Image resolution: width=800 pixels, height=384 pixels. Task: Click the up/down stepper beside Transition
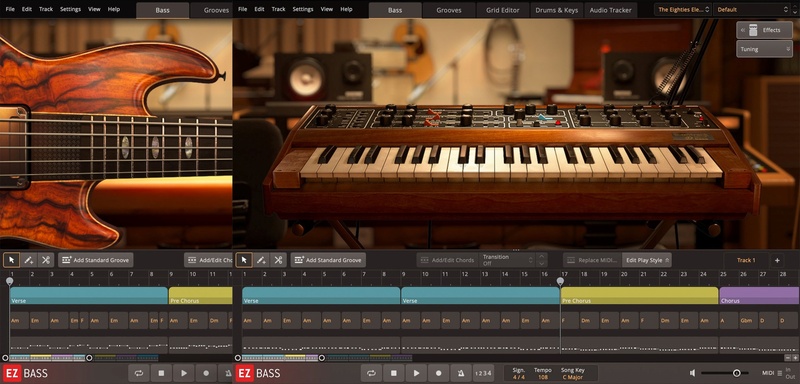pyautogui.click(x=542, y=260)
